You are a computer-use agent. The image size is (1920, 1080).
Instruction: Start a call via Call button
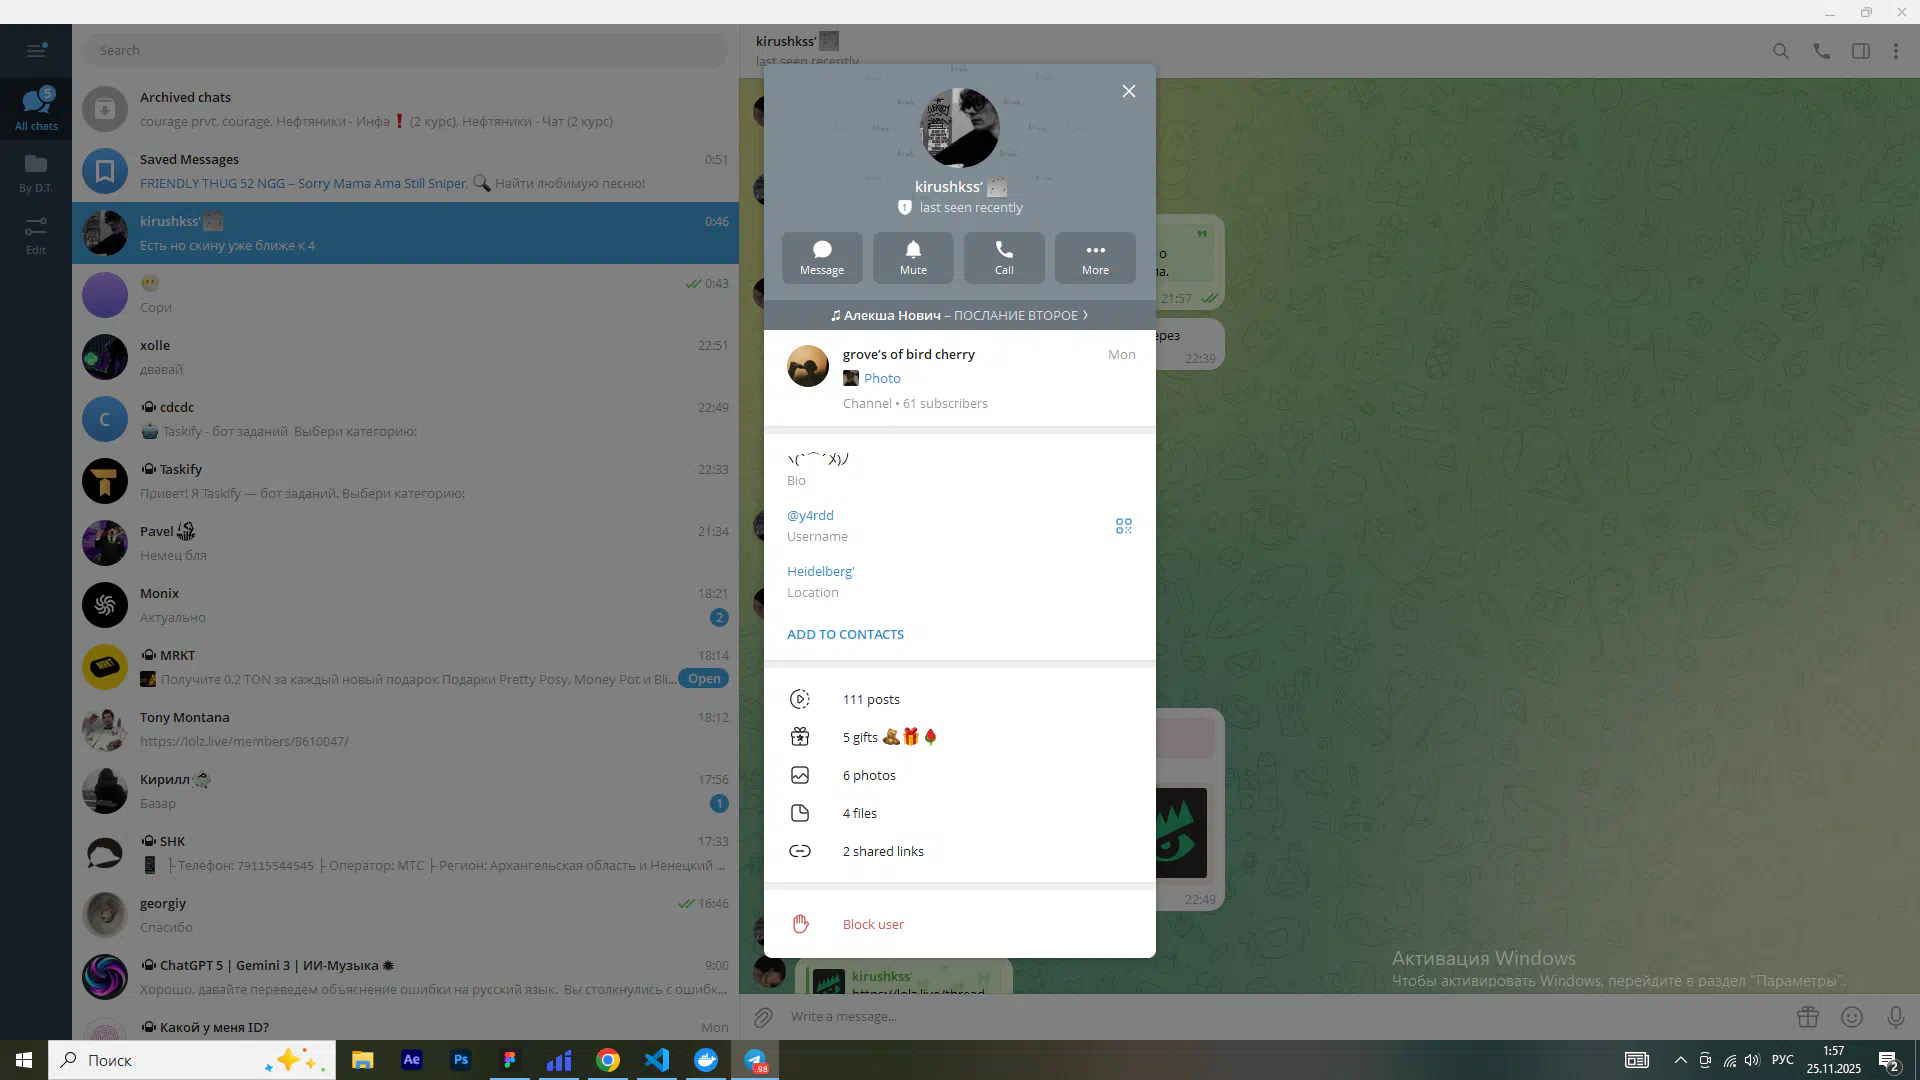coord(1003,257)
